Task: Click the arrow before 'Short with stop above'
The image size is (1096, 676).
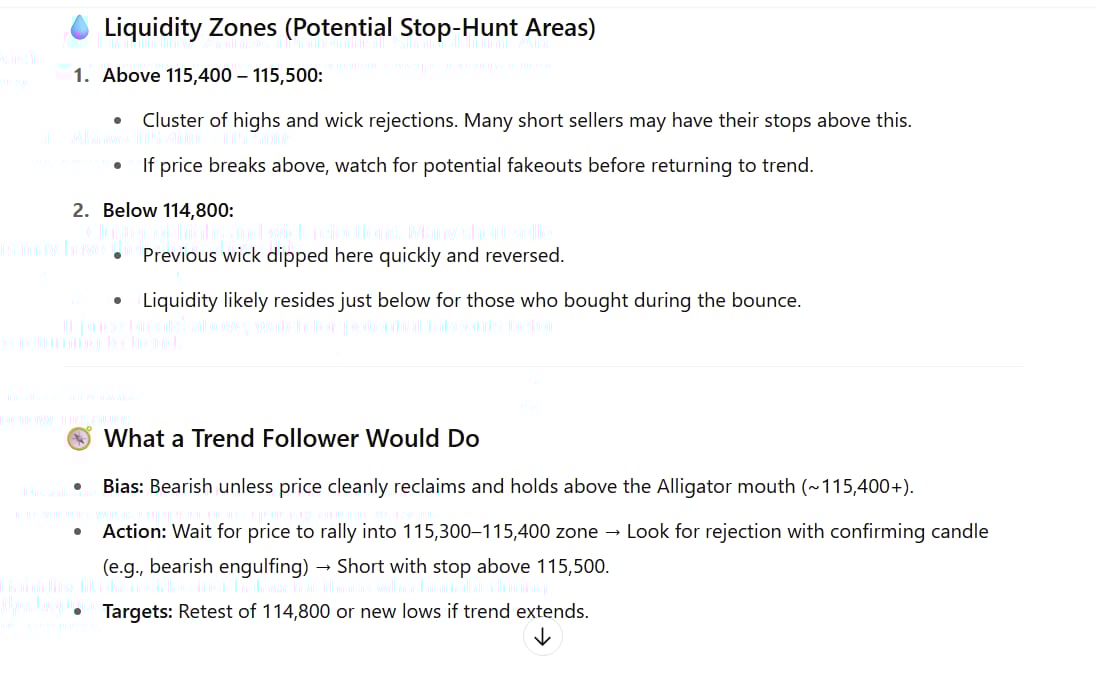Action: click(x=322, y=566)
